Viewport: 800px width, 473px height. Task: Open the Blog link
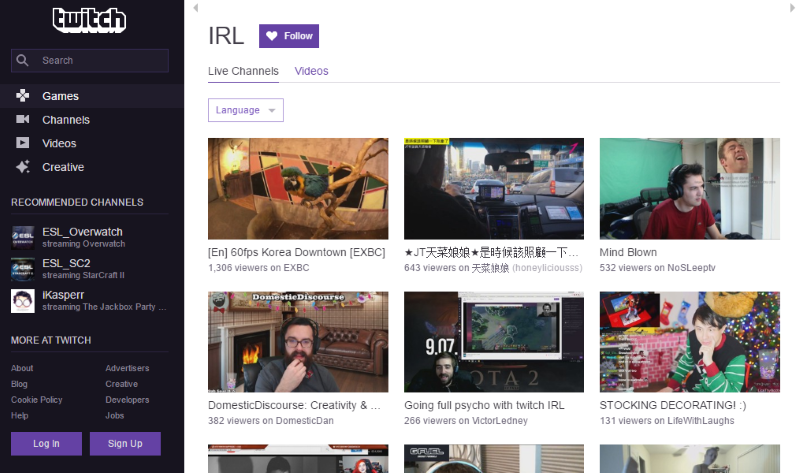click(x=19, y=384)
